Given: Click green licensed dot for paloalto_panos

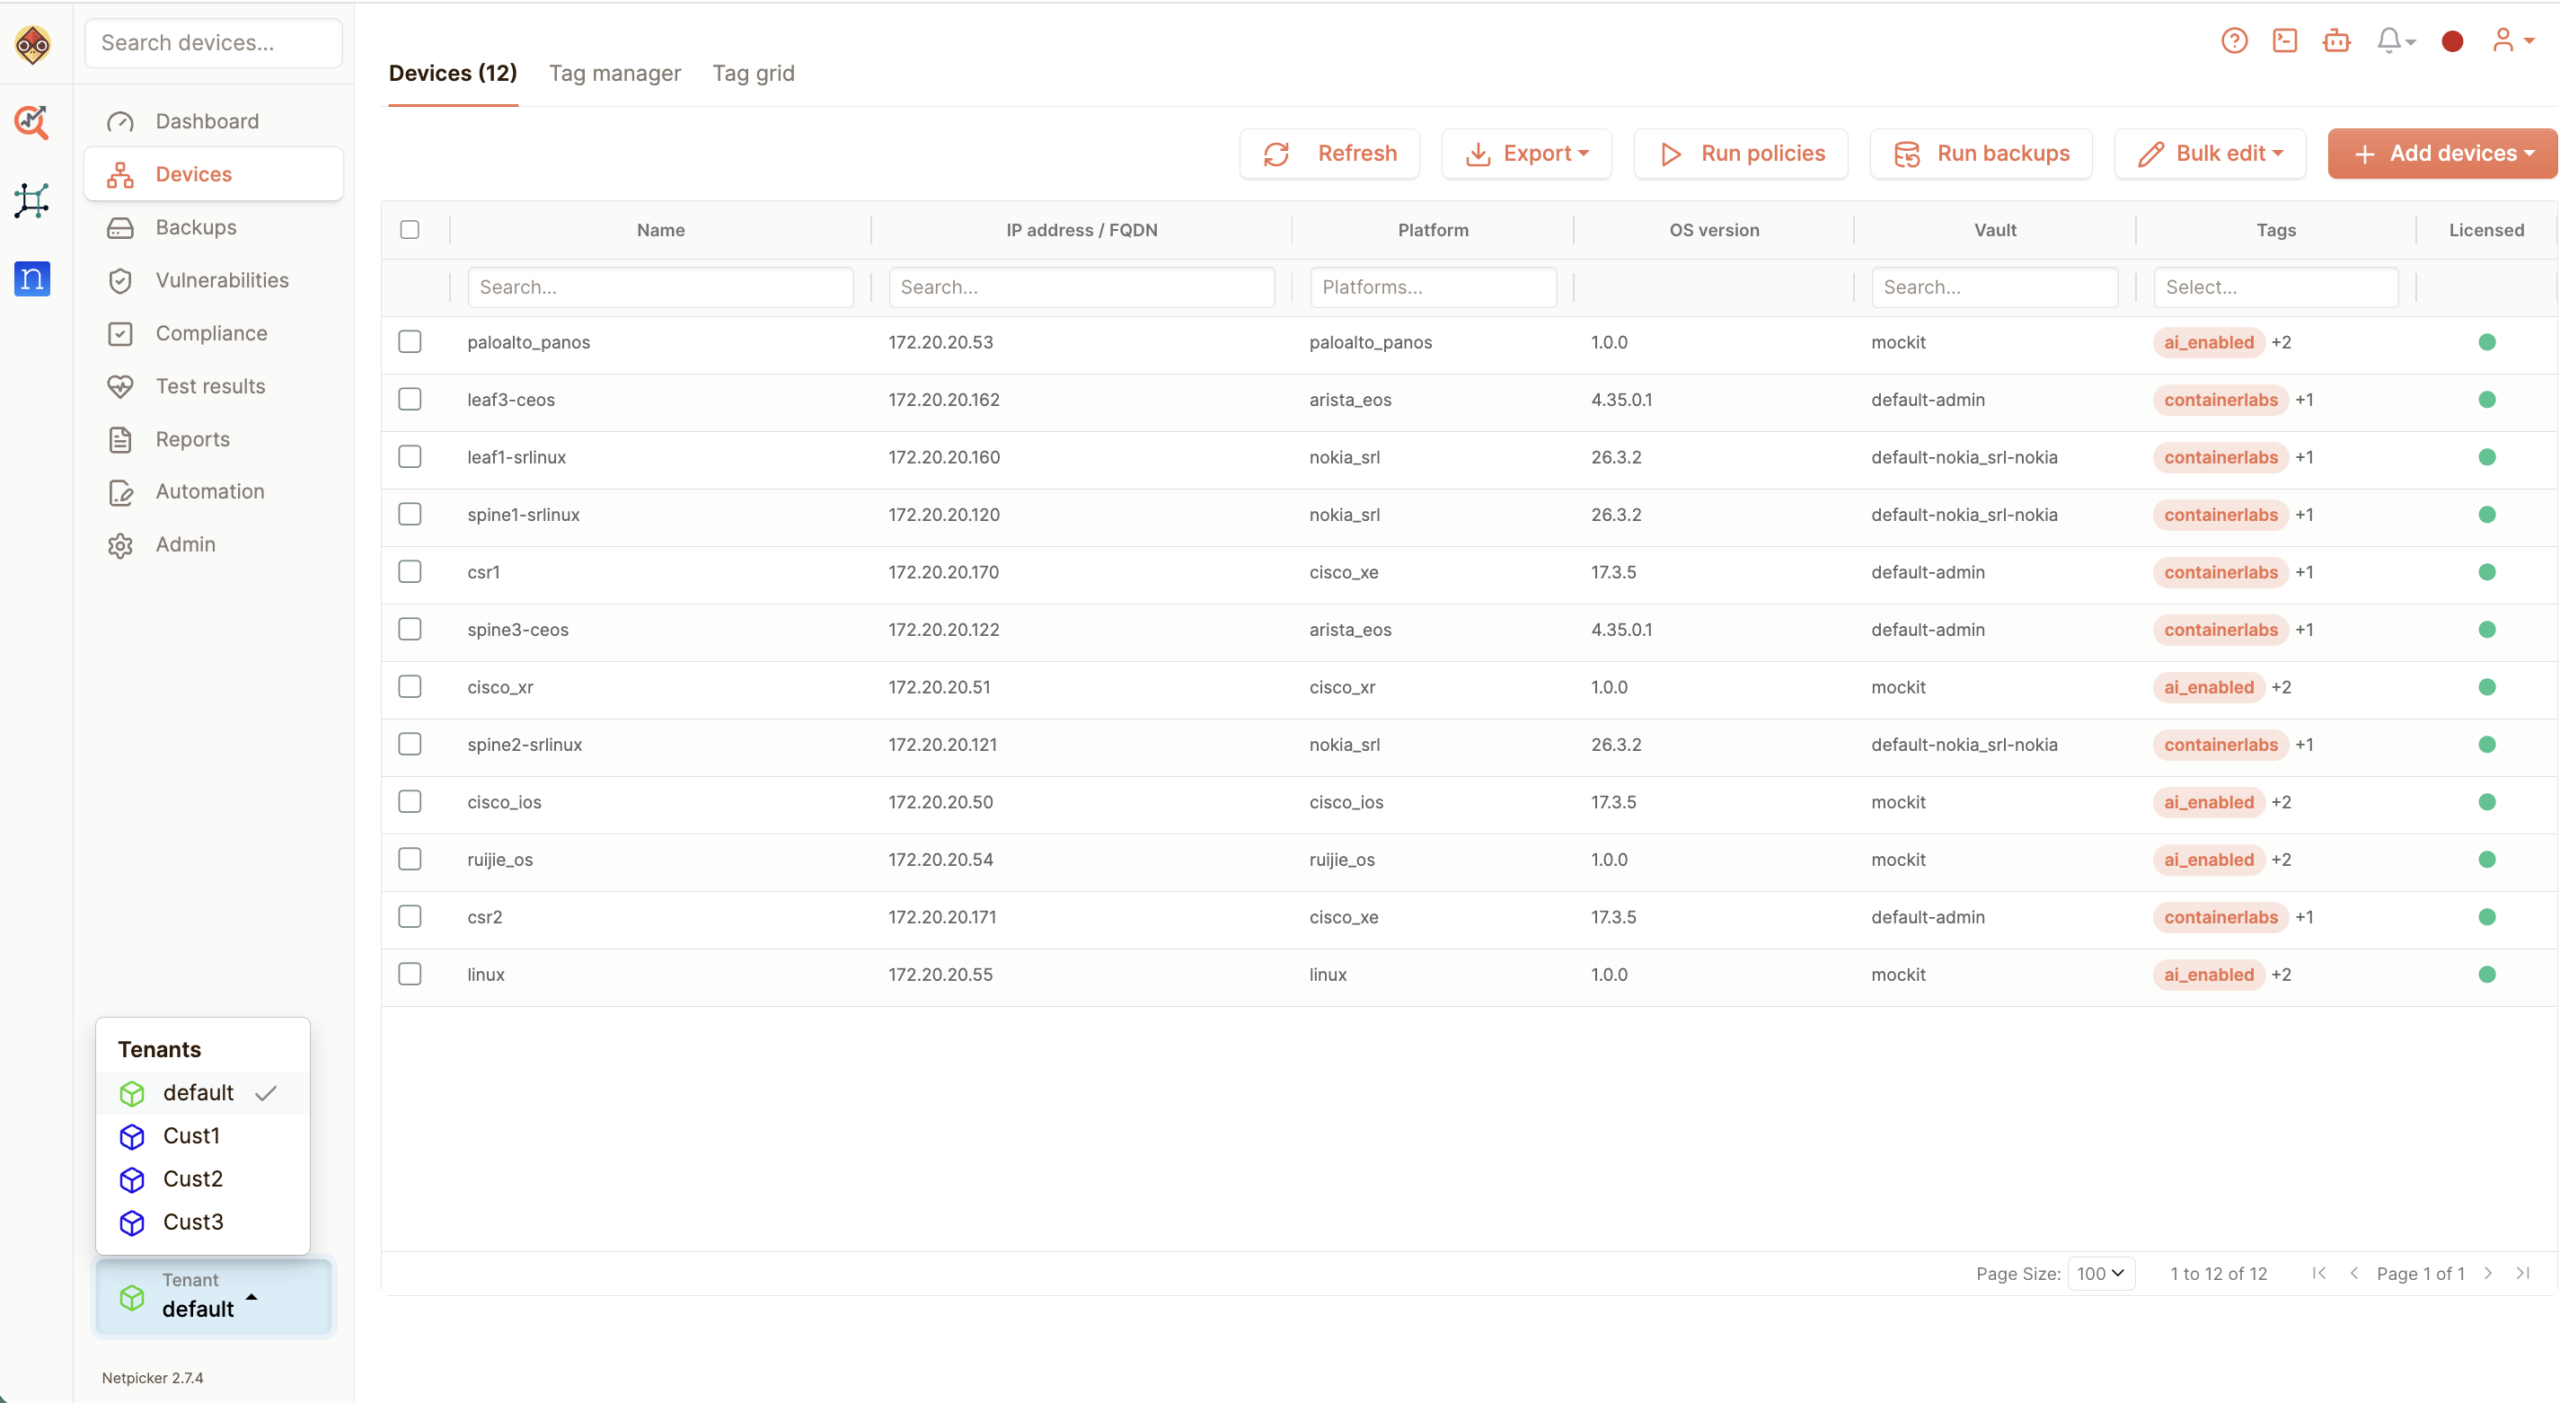Looking at the screenshot, I should coord(2487,342).
